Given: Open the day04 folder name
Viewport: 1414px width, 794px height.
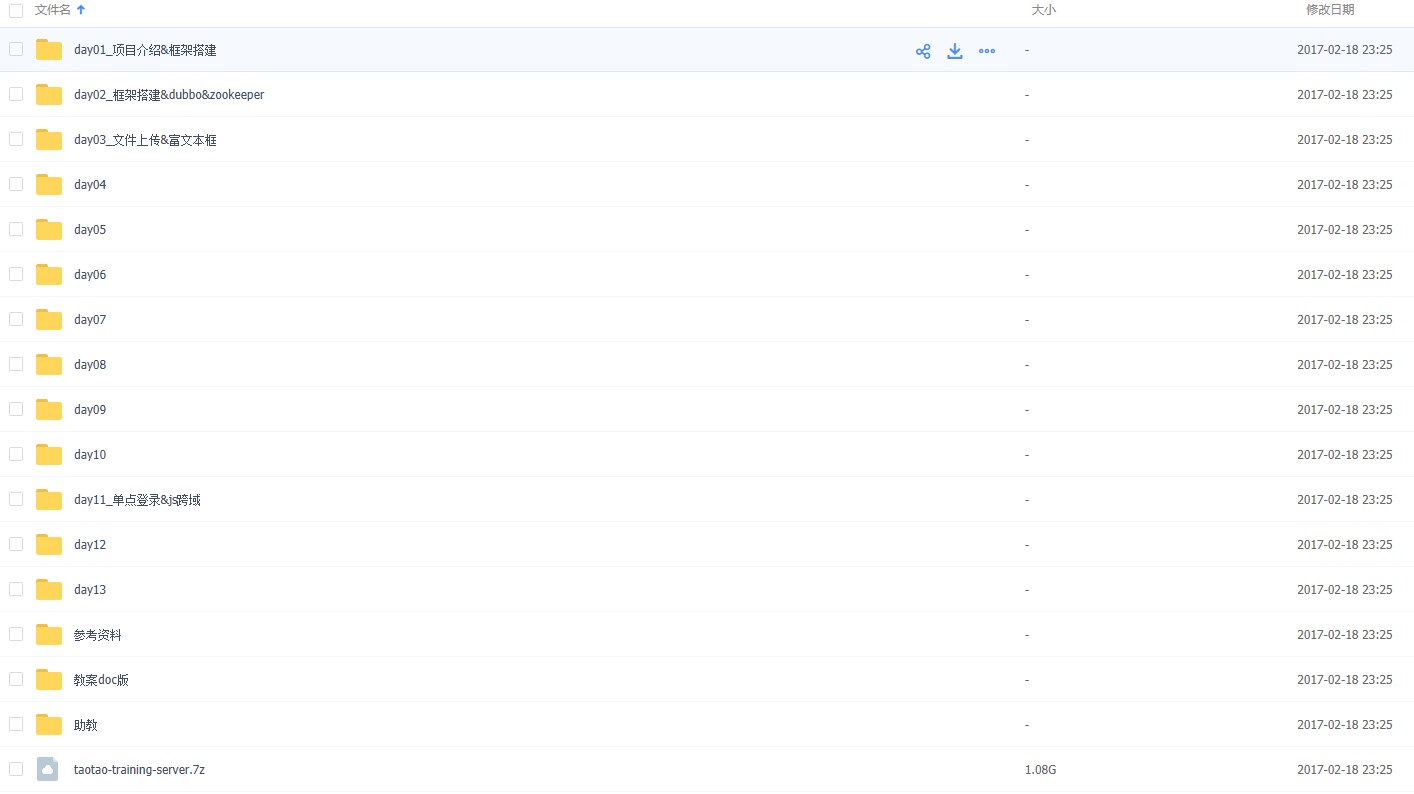Looking at the screenshot, I should pos(90,185).
